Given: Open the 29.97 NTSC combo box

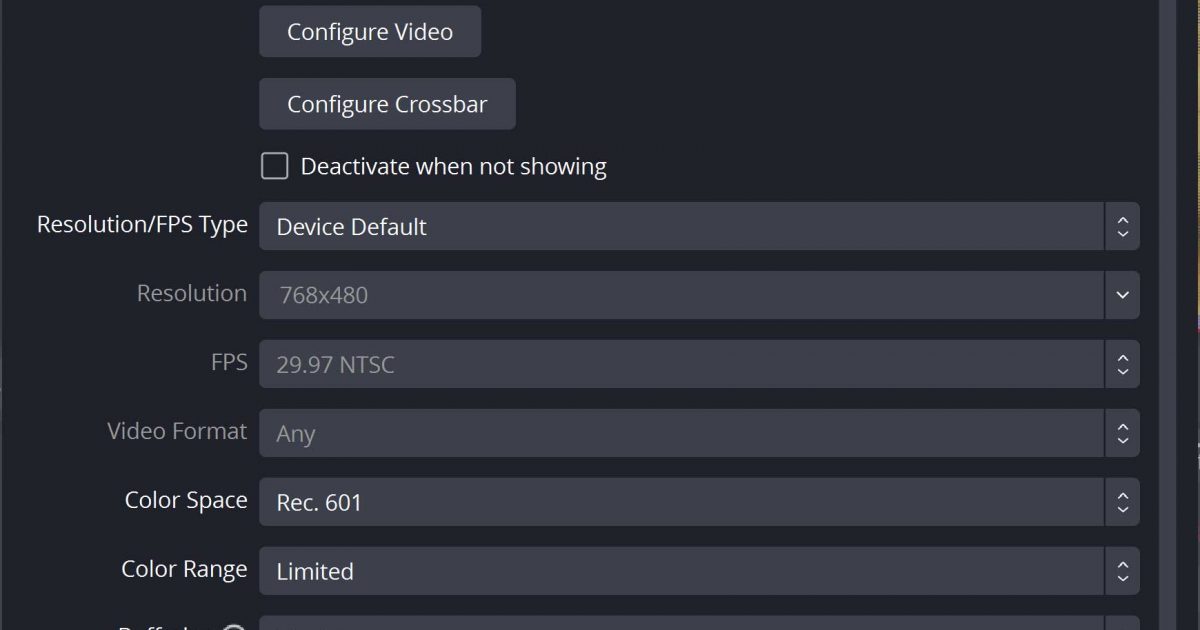Looking at the screenshot, I should click(x=680, y=364).
